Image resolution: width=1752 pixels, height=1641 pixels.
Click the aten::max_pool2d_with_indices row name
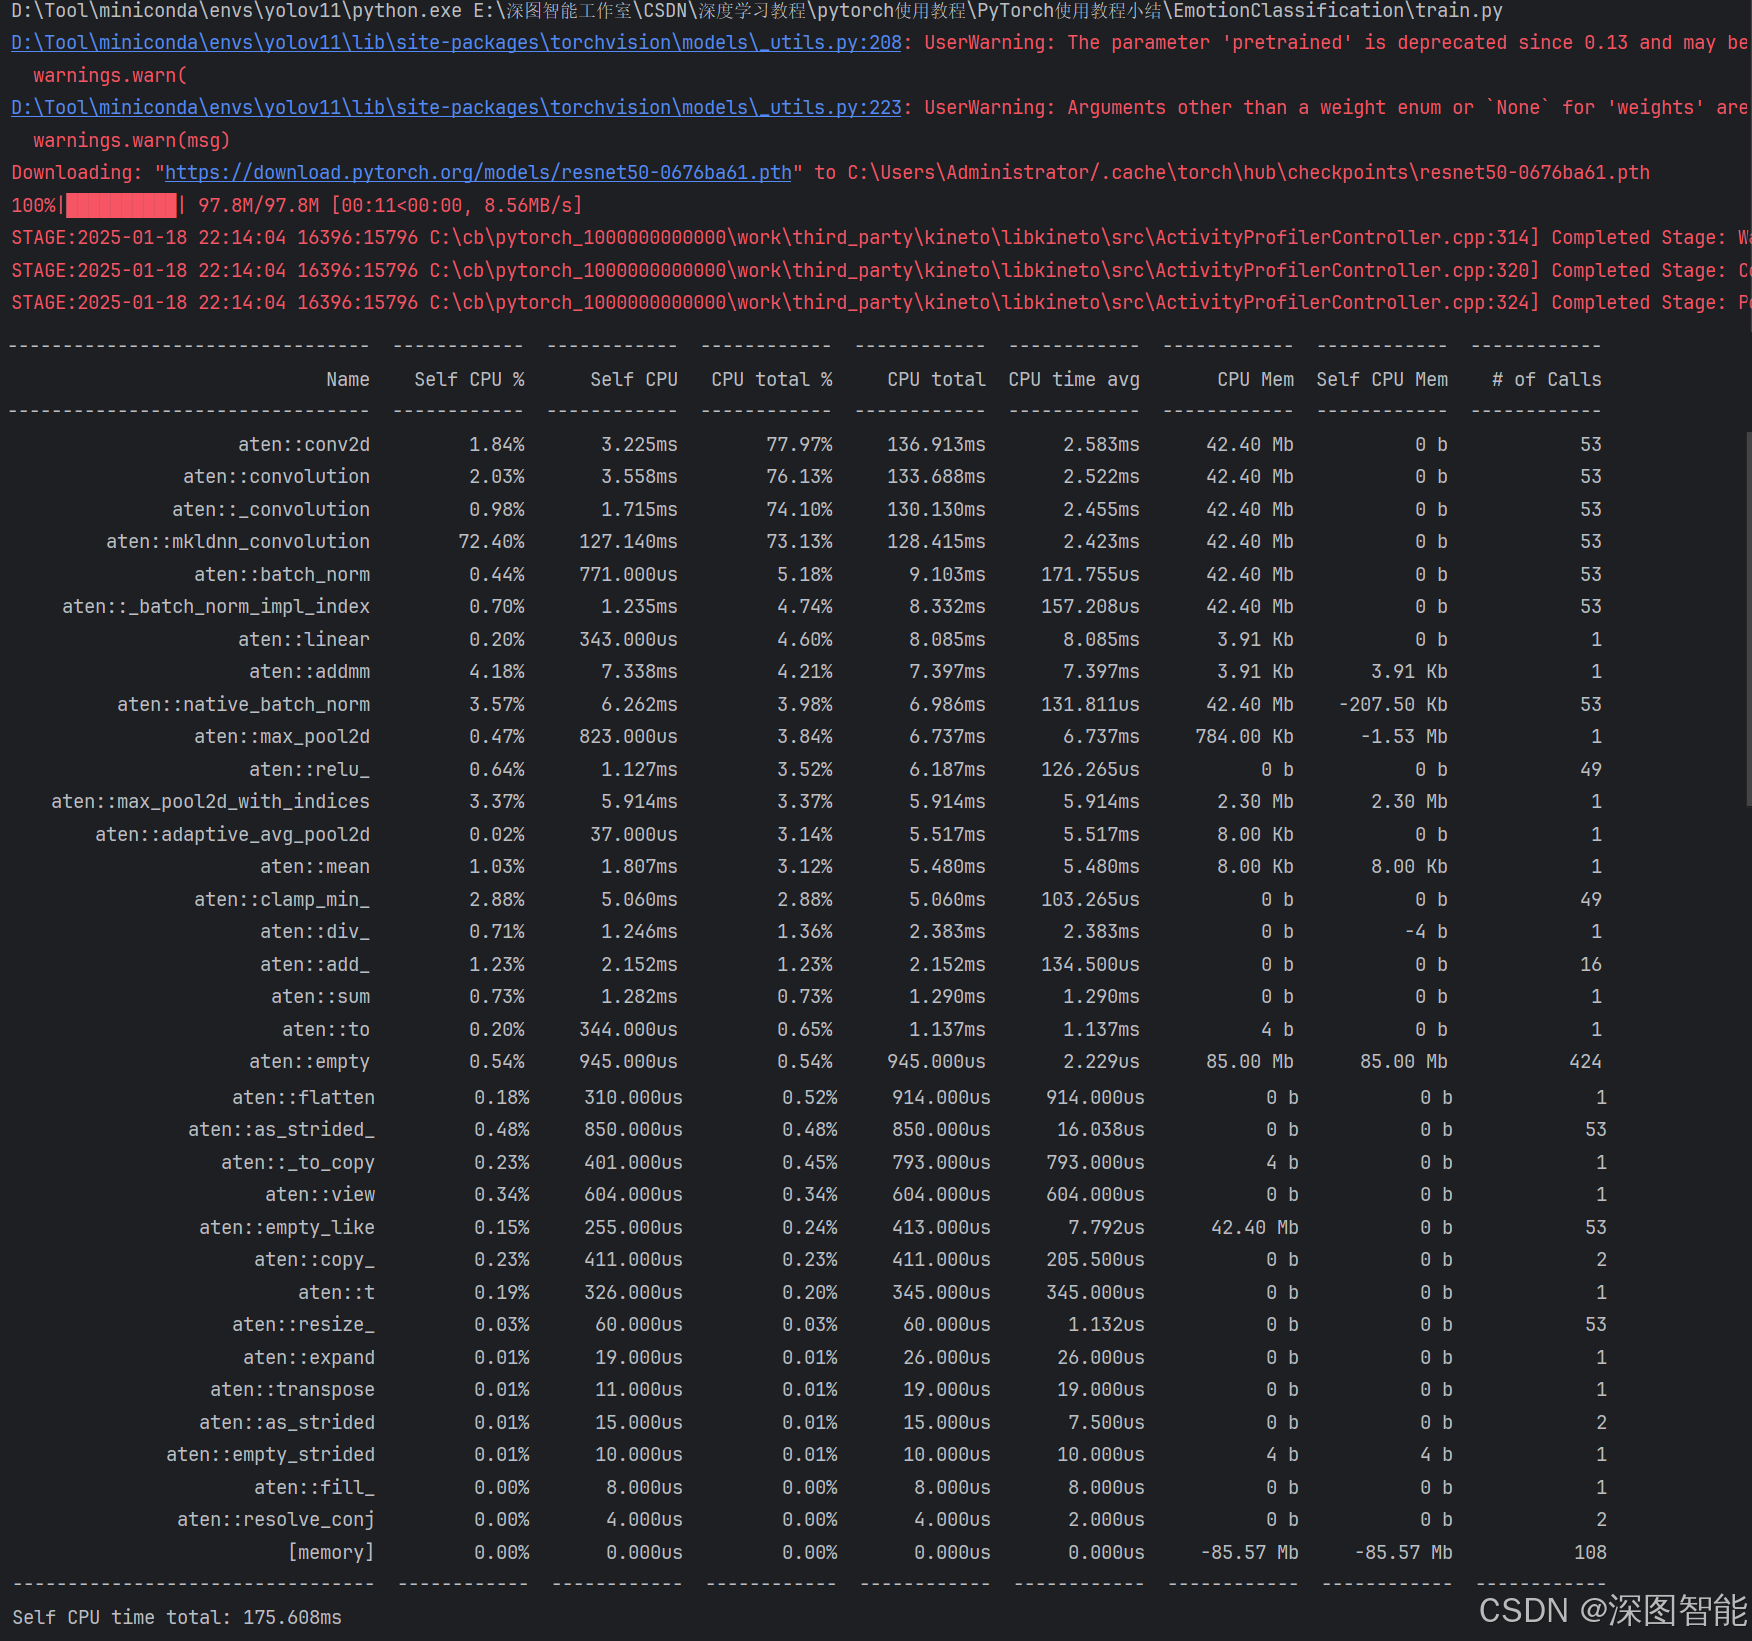(210, 802)
